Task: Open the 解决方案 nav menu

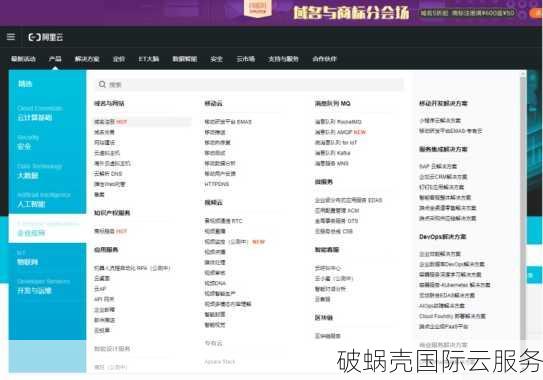Action: pyautogui.click(x=87, y=59)
